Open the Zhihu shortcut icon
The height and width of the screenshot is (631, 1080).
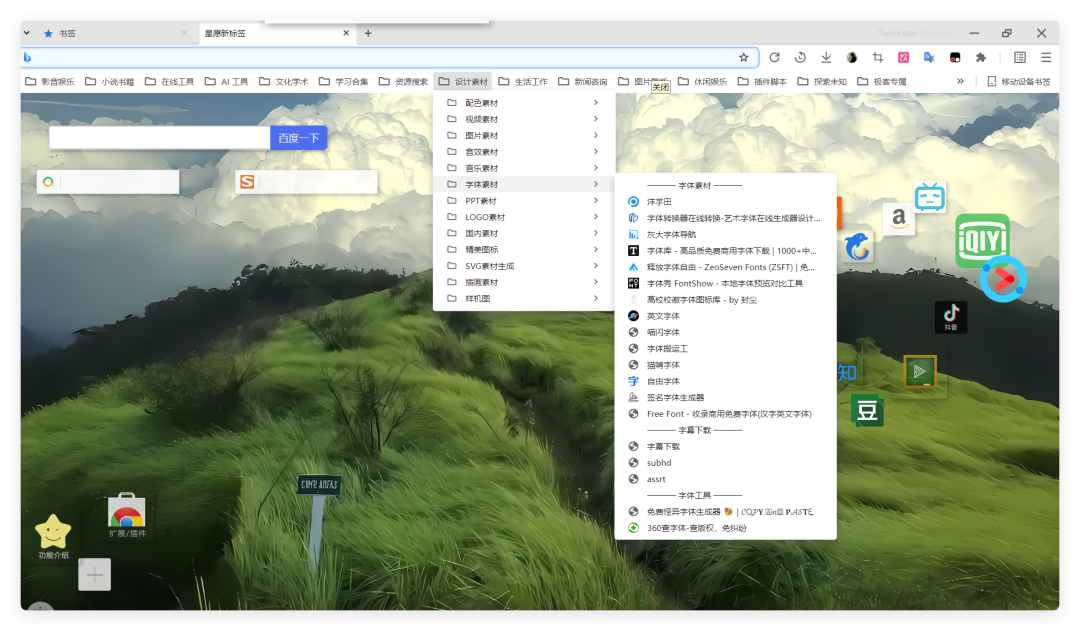pos(847,373)
